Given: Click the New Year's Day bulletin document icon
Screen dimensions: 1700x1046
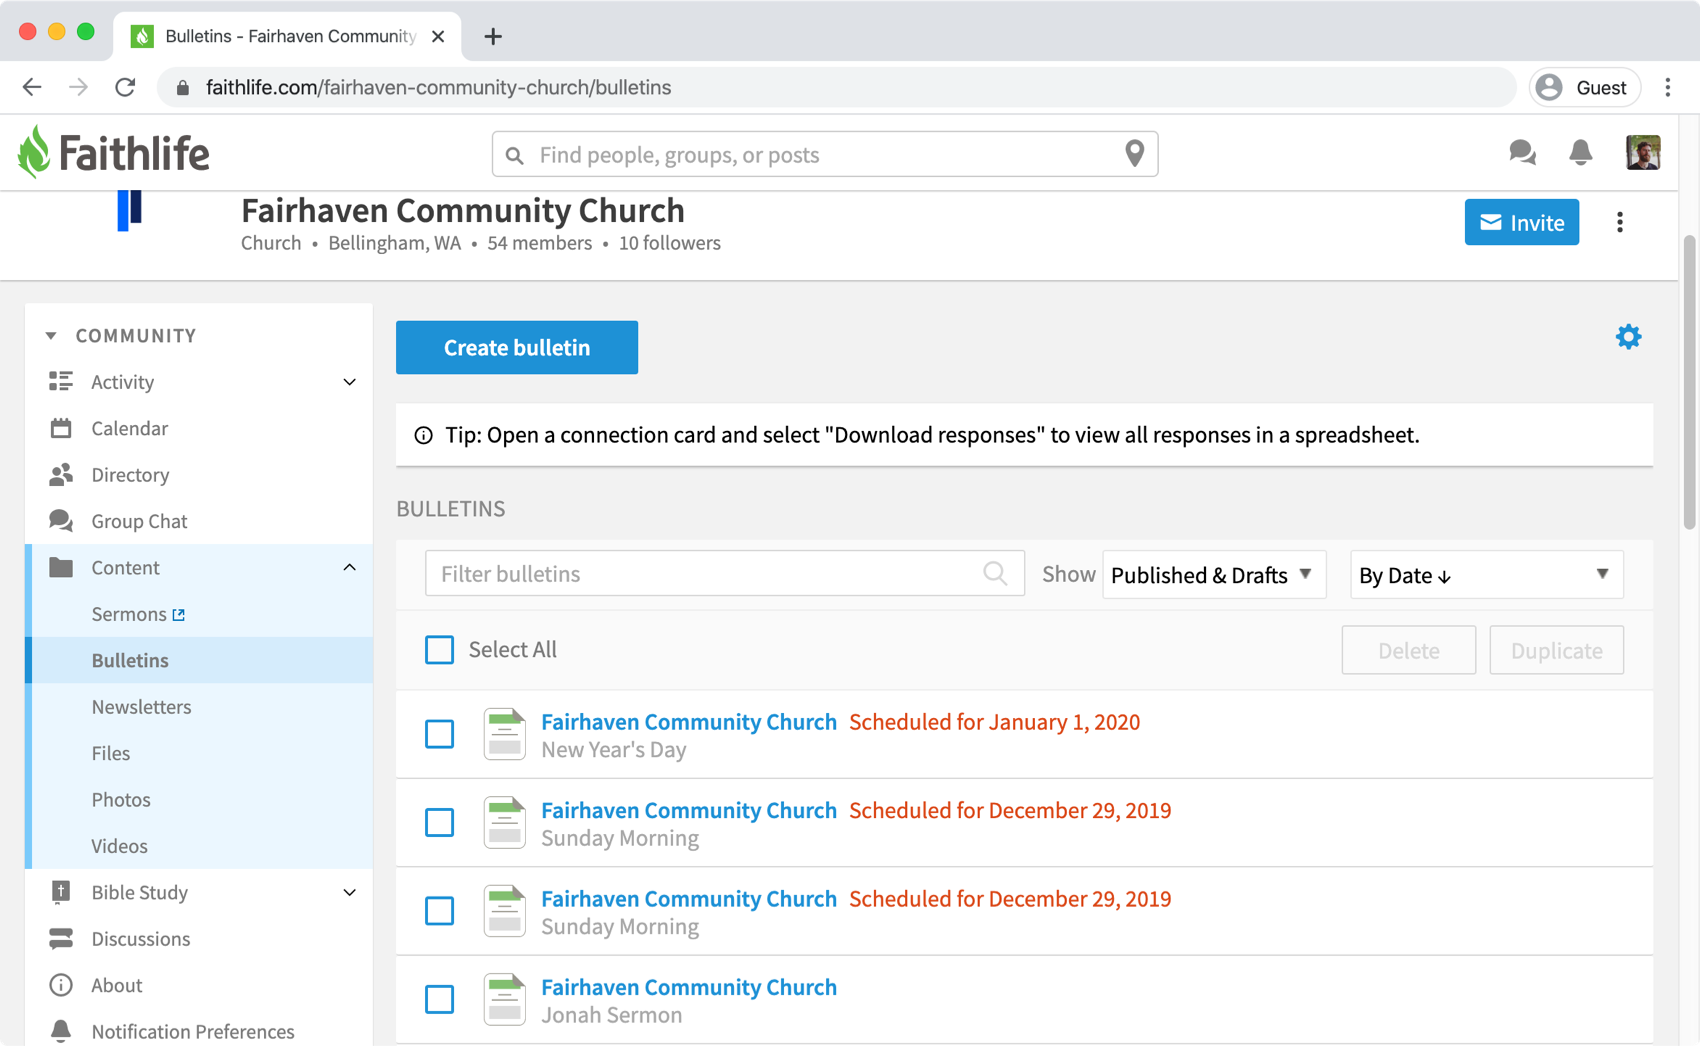Looking at the screenshot, I should click(x=505, y=734).
